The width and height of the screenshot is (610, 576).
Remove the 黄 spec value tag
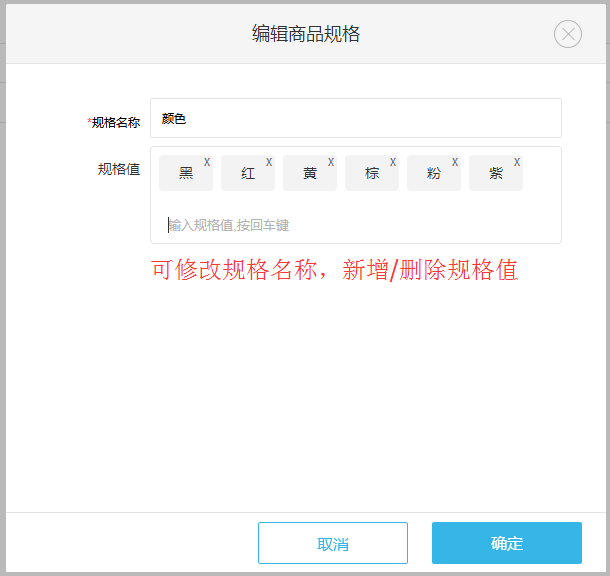coord(331,162)
